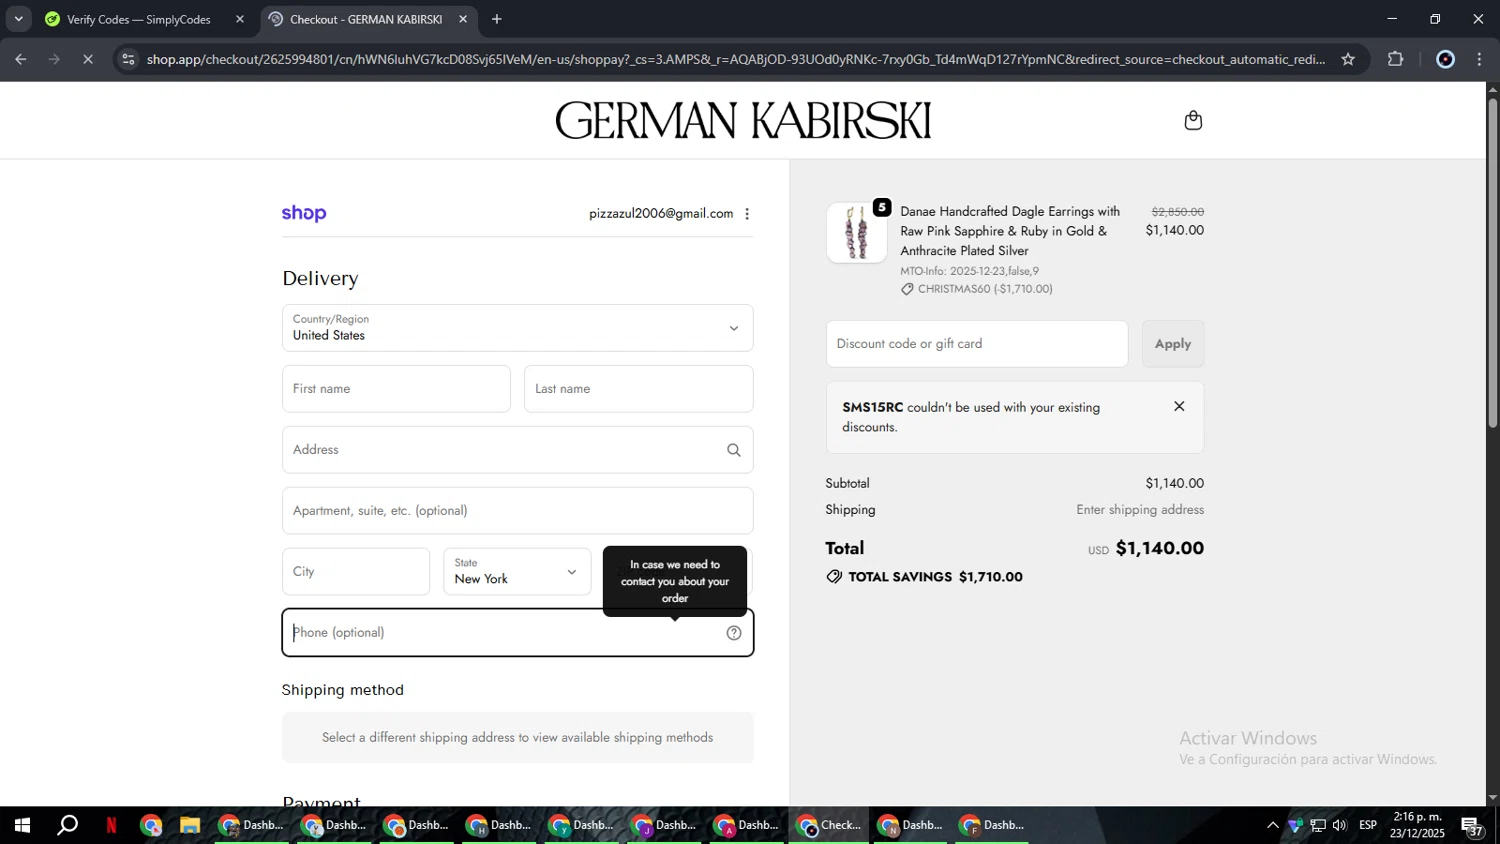The width and height of the screenshot is (1500, 844).
Task: Click the pizzazul2006@gmail.com account email
Action: click(x=661, y=213)
